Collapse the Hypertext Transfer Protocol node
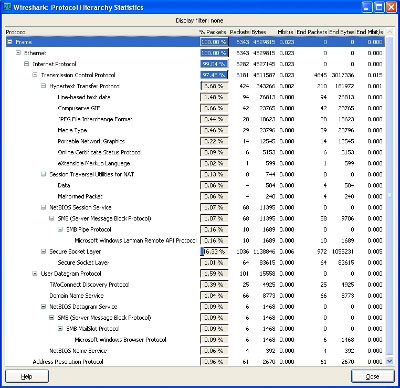Viewport: 400px width, 388px height. [43, 86]
